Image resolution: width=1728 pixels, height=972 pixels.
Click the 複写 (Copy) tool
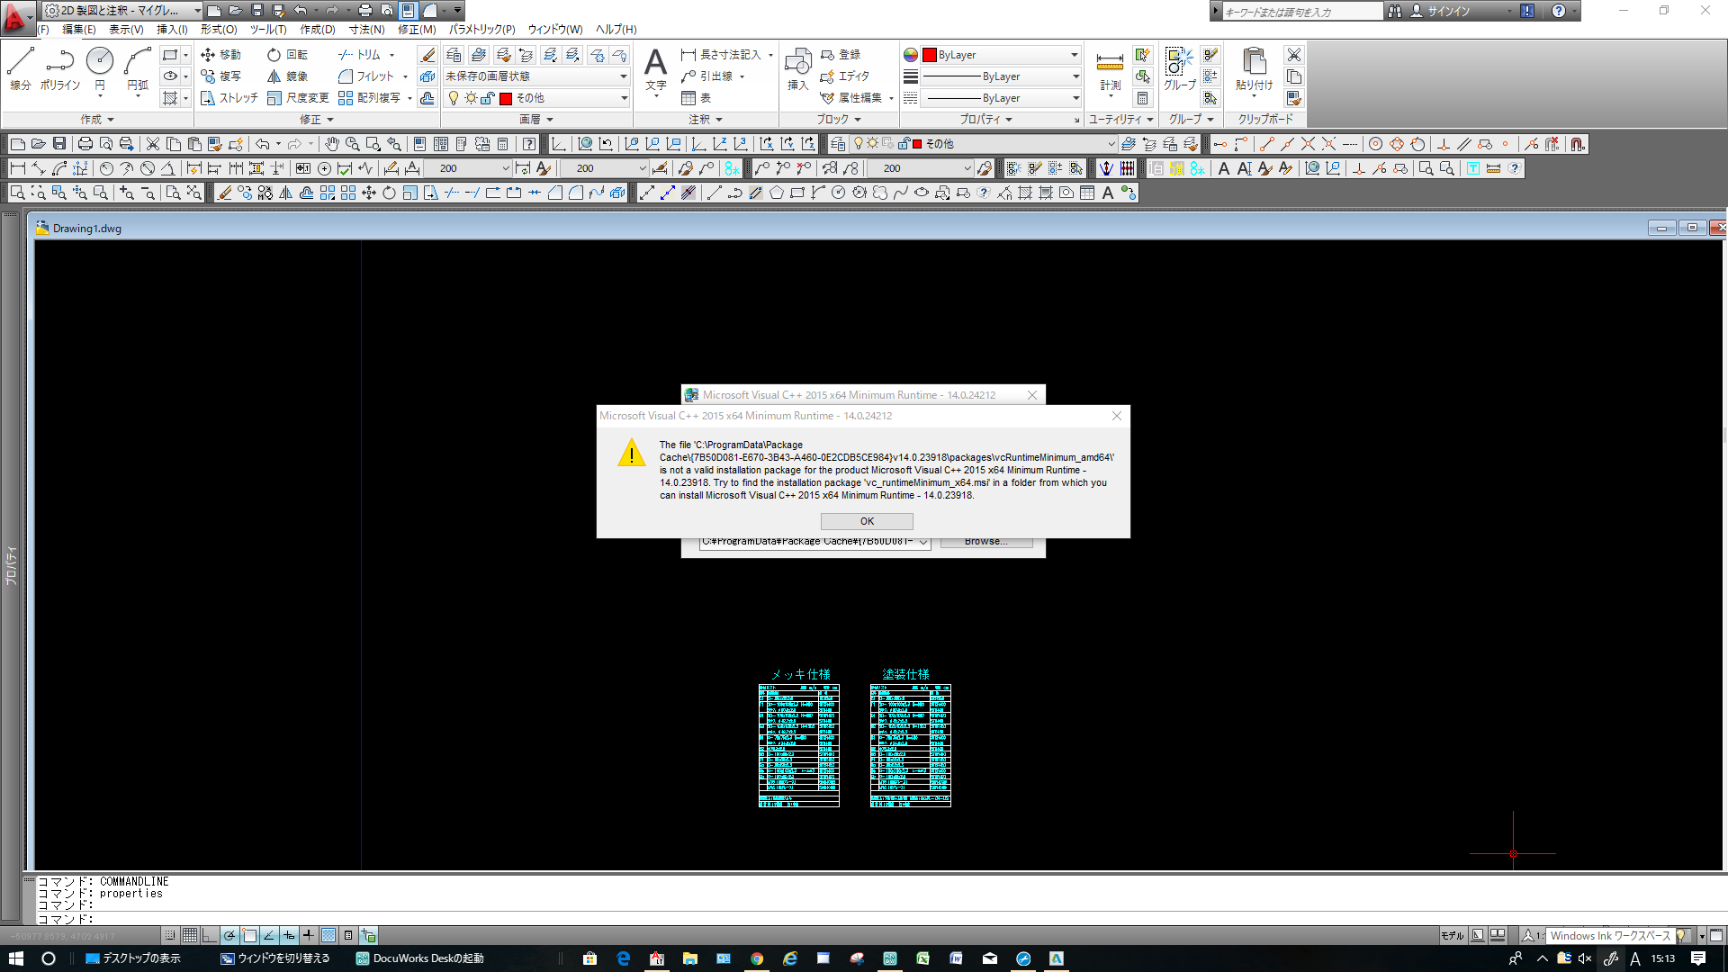point(221,76)
